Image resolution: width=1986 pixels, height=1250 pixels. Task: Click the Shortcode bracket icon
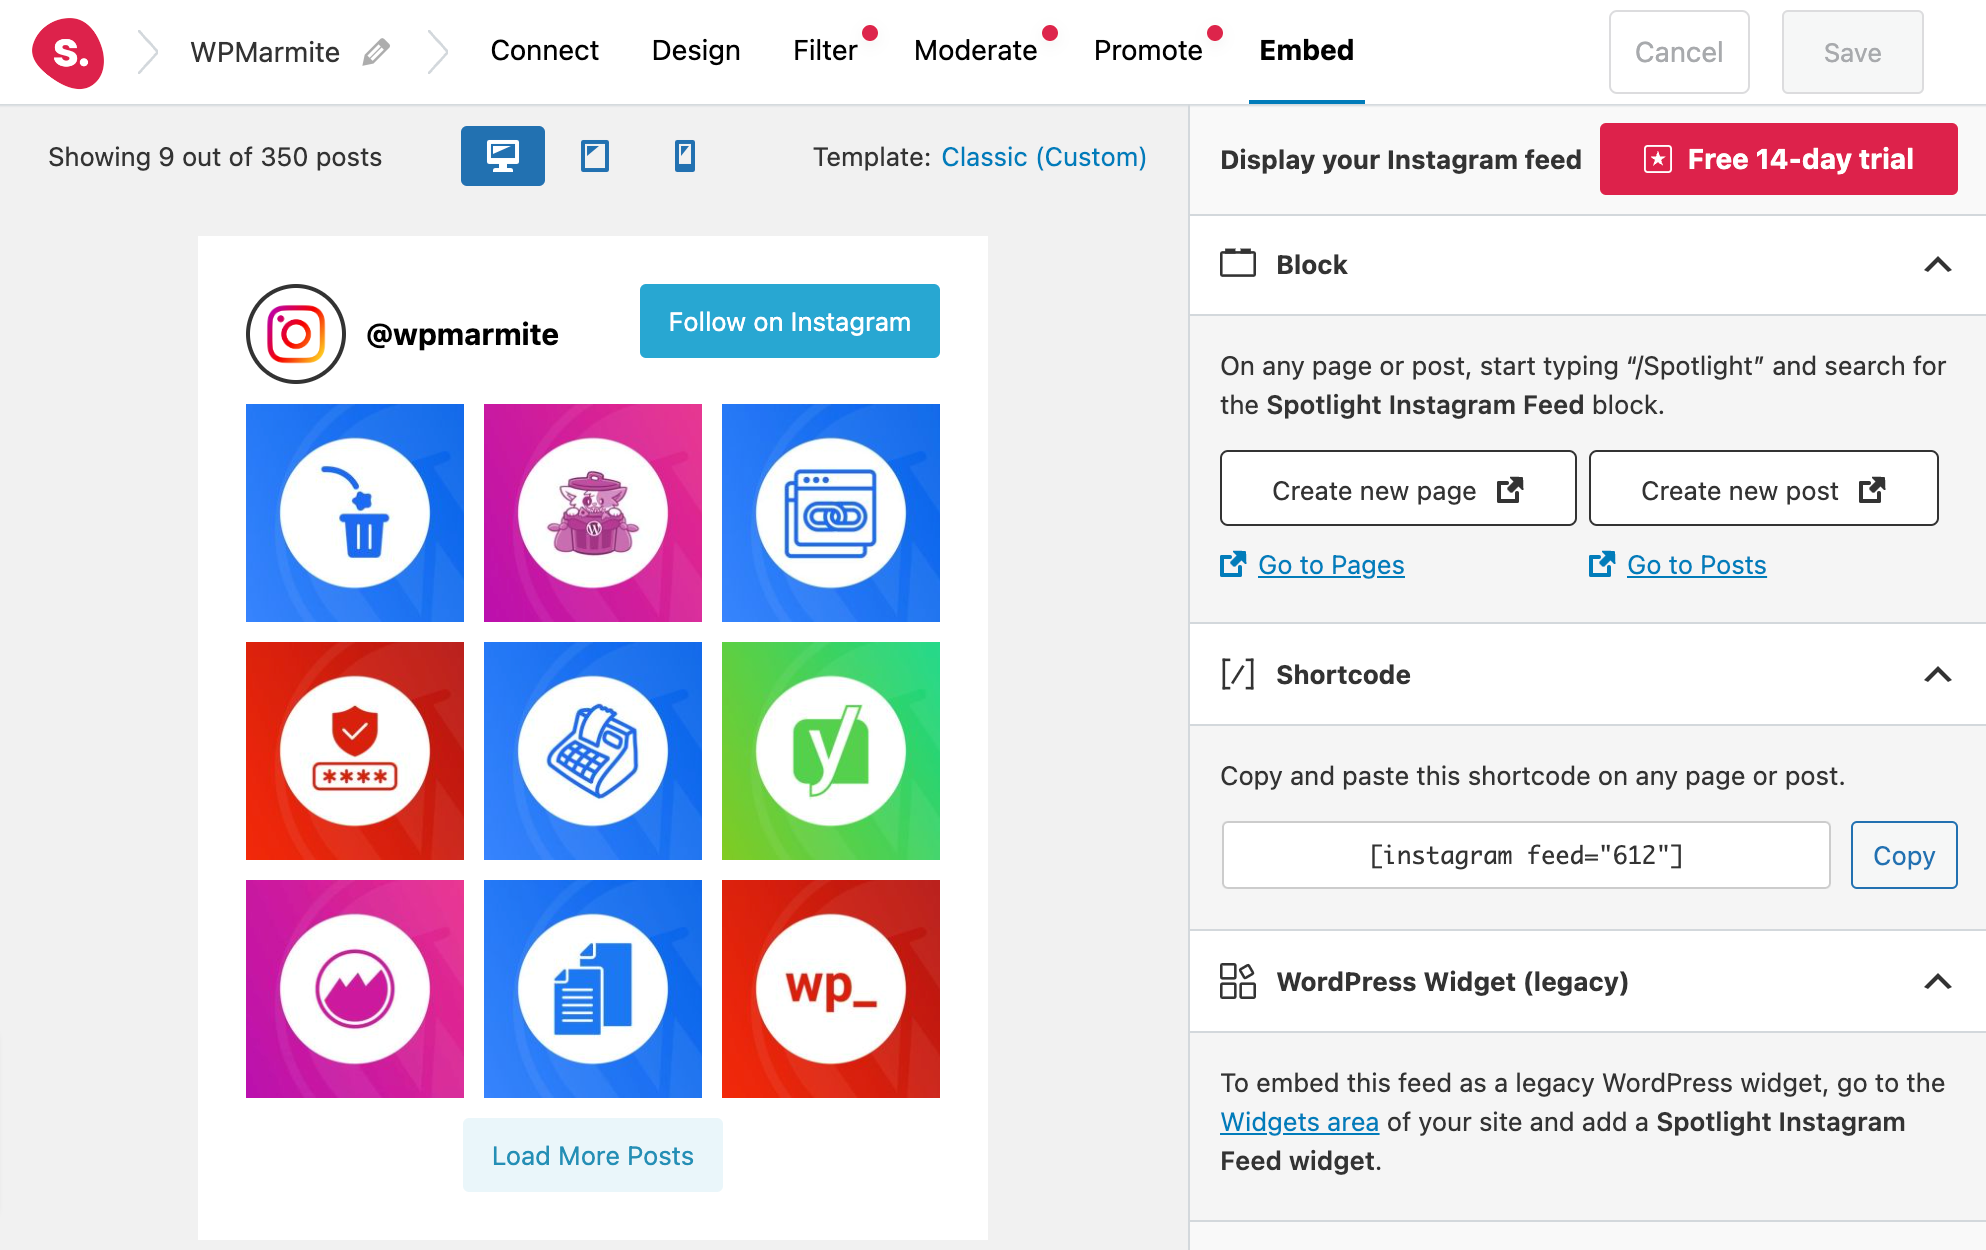1238,674
